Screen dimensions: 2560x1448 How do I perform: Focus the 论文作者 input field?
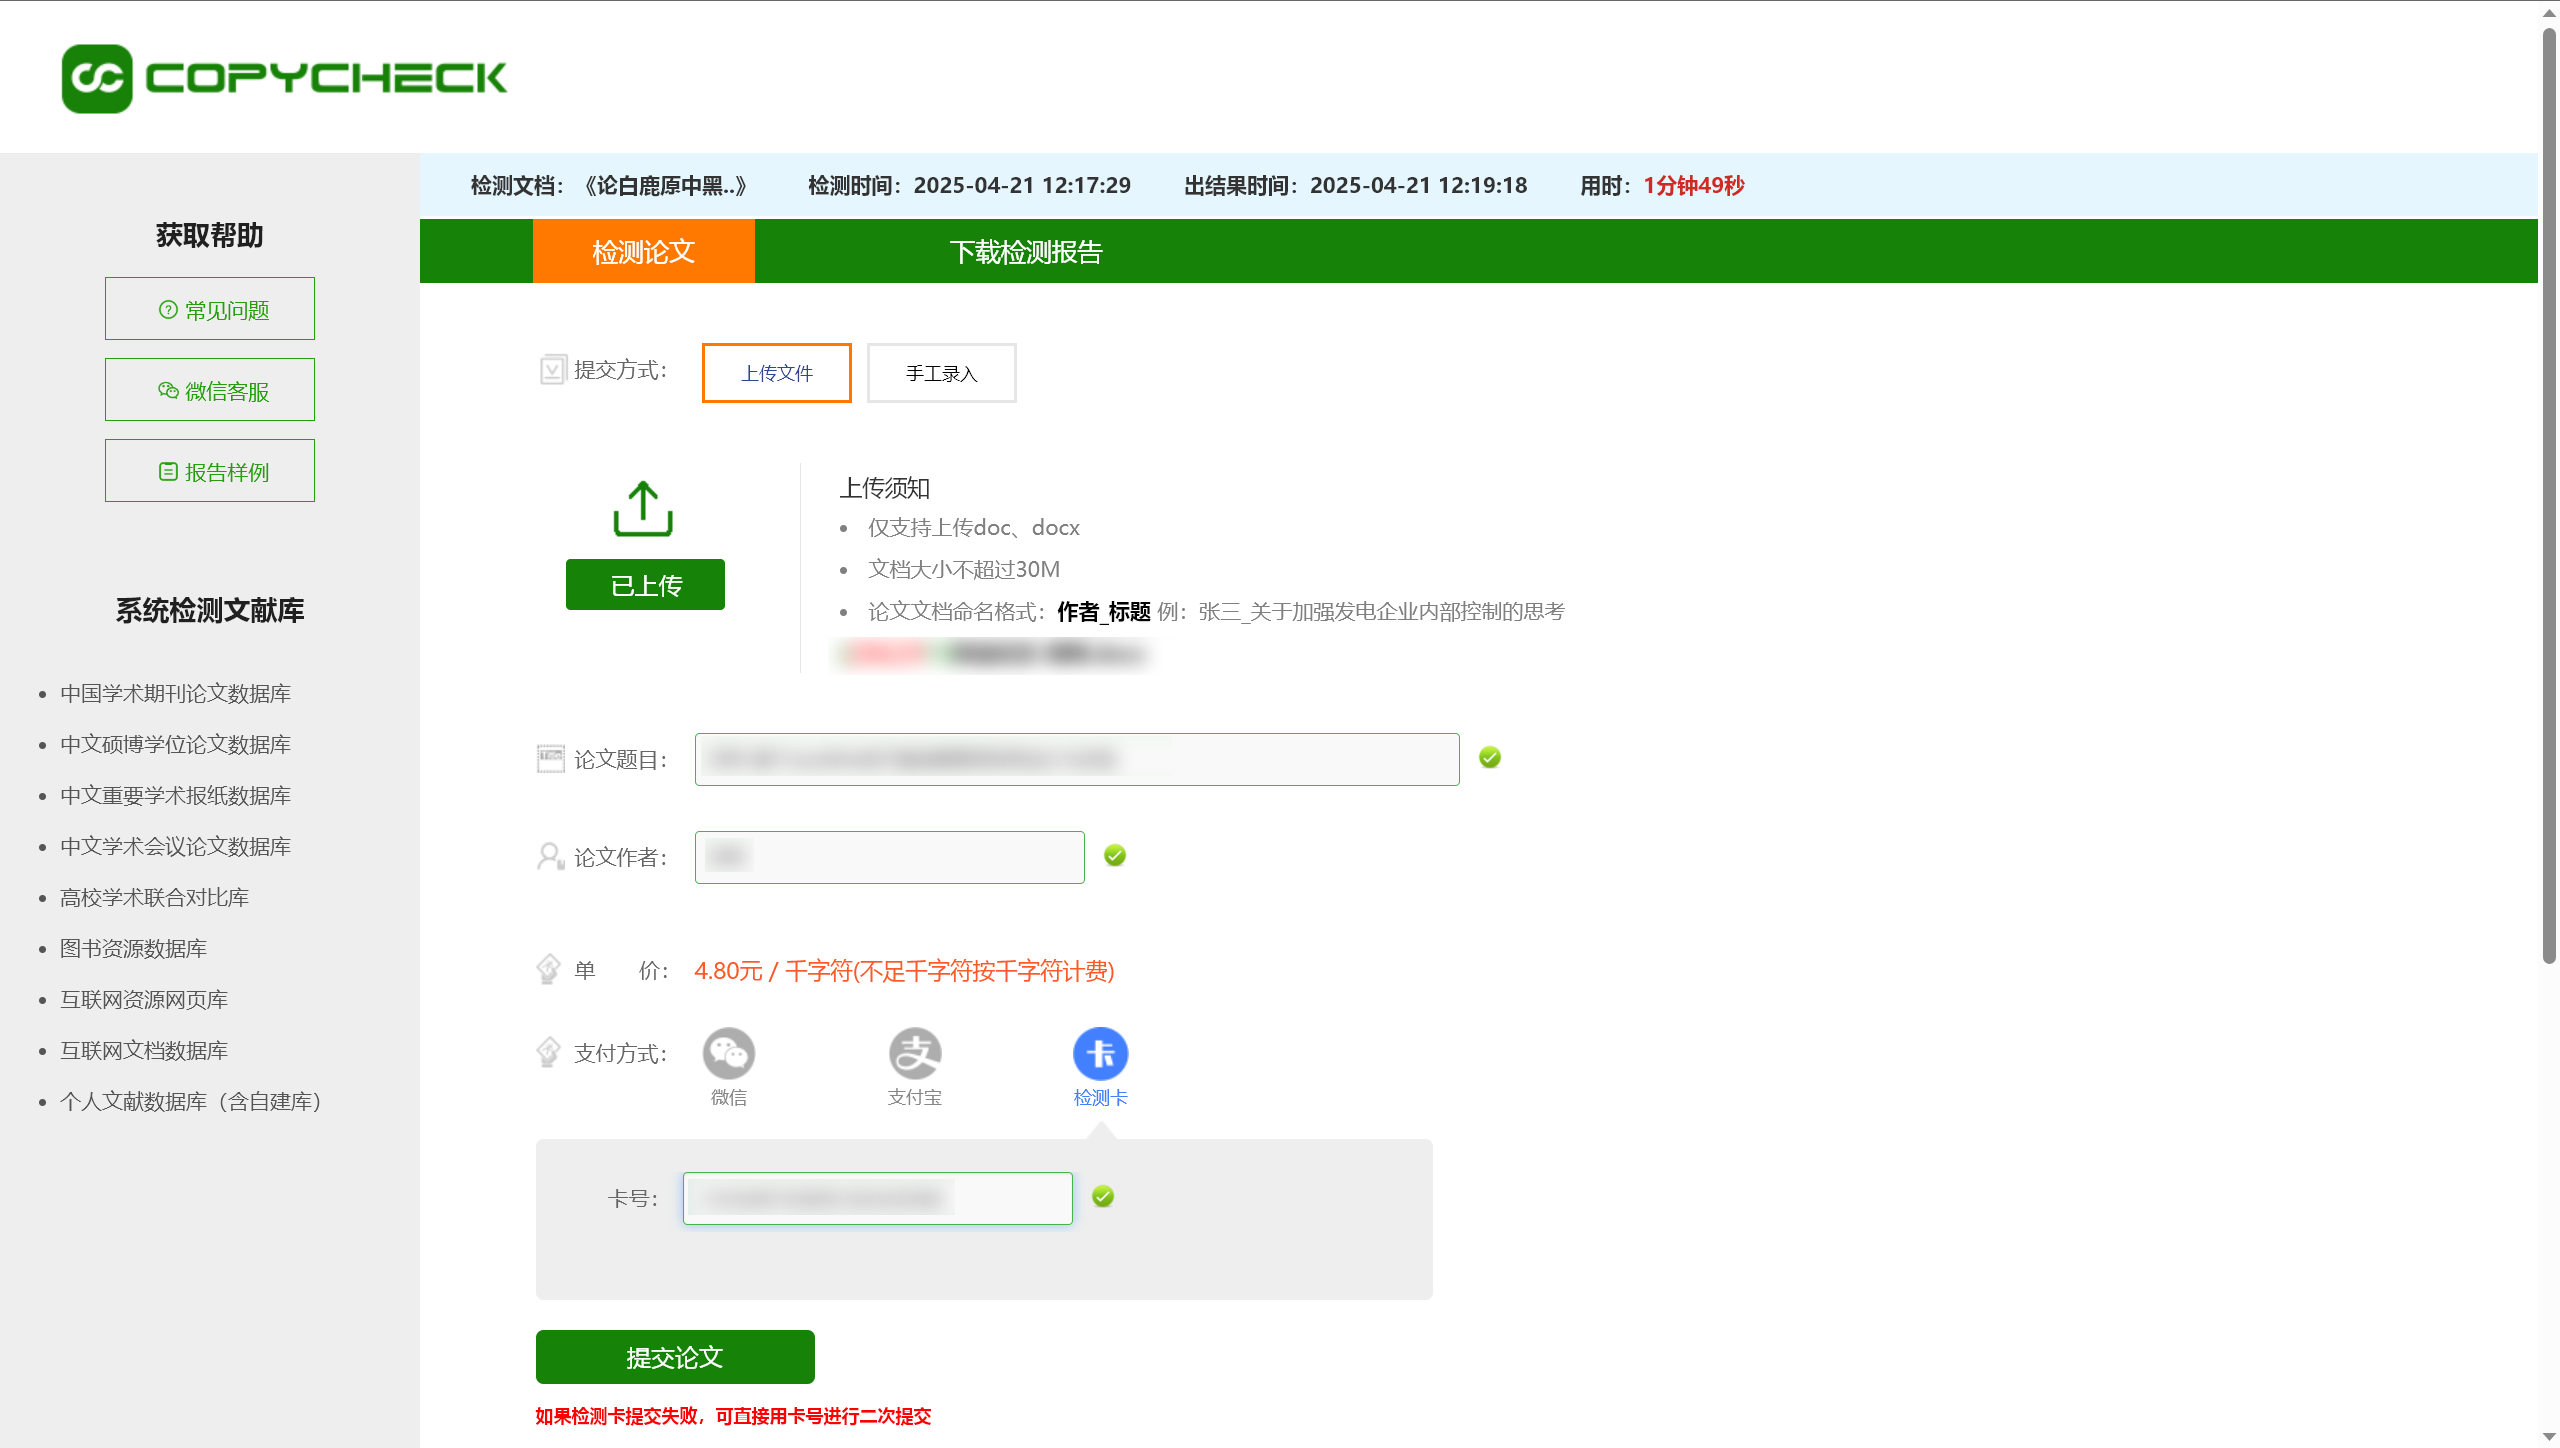[x=890, y=857]
